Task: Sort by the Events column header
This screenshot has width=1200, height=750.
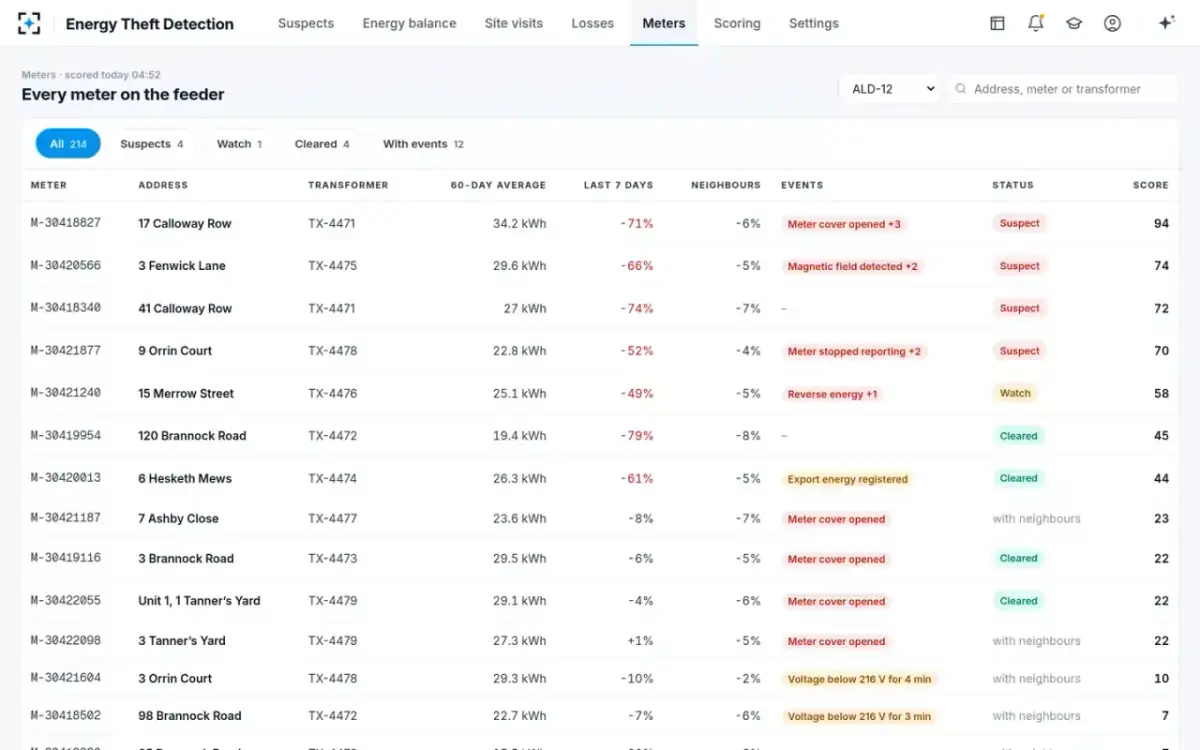Action: (x=802, y=185)
